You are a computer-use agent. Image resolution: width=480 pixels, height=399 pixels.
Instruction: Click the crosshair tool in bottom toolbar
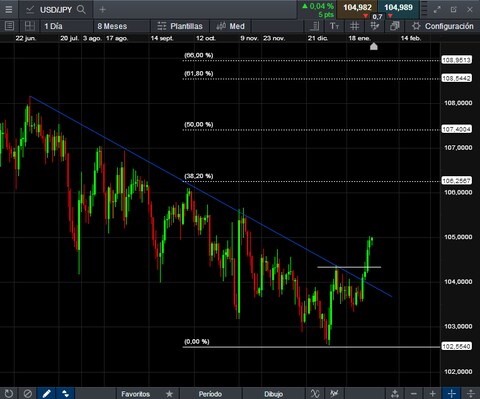pos(452,394)
